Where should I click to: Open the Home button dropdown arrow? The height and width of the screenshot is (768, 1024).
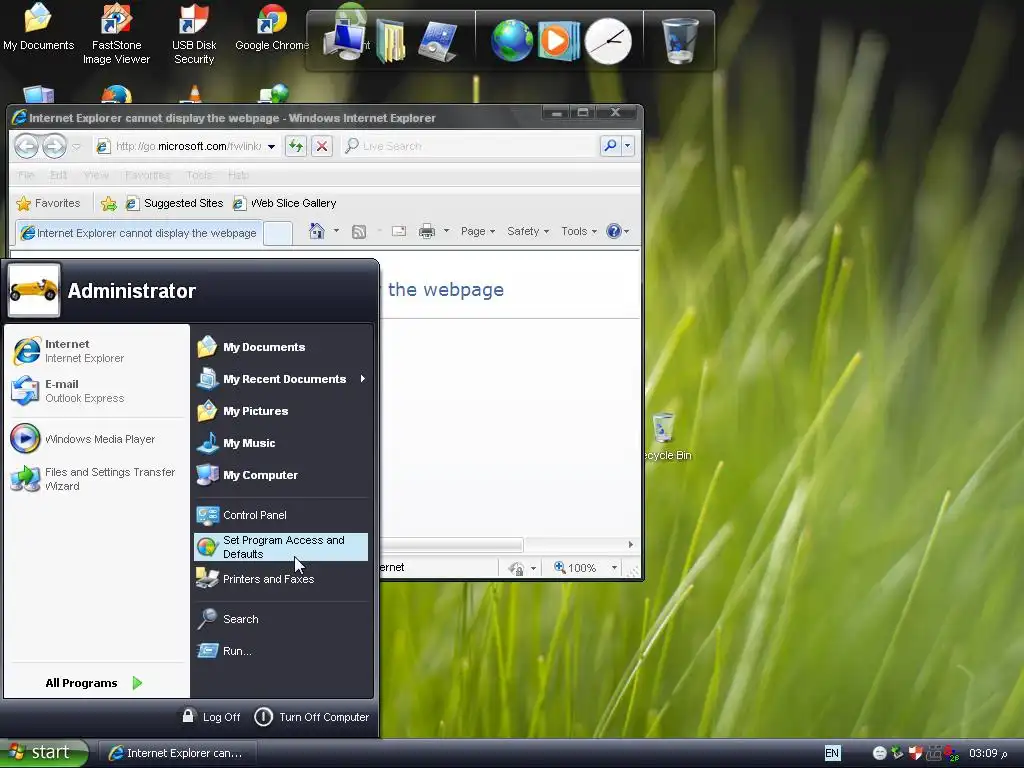point(336,231)
